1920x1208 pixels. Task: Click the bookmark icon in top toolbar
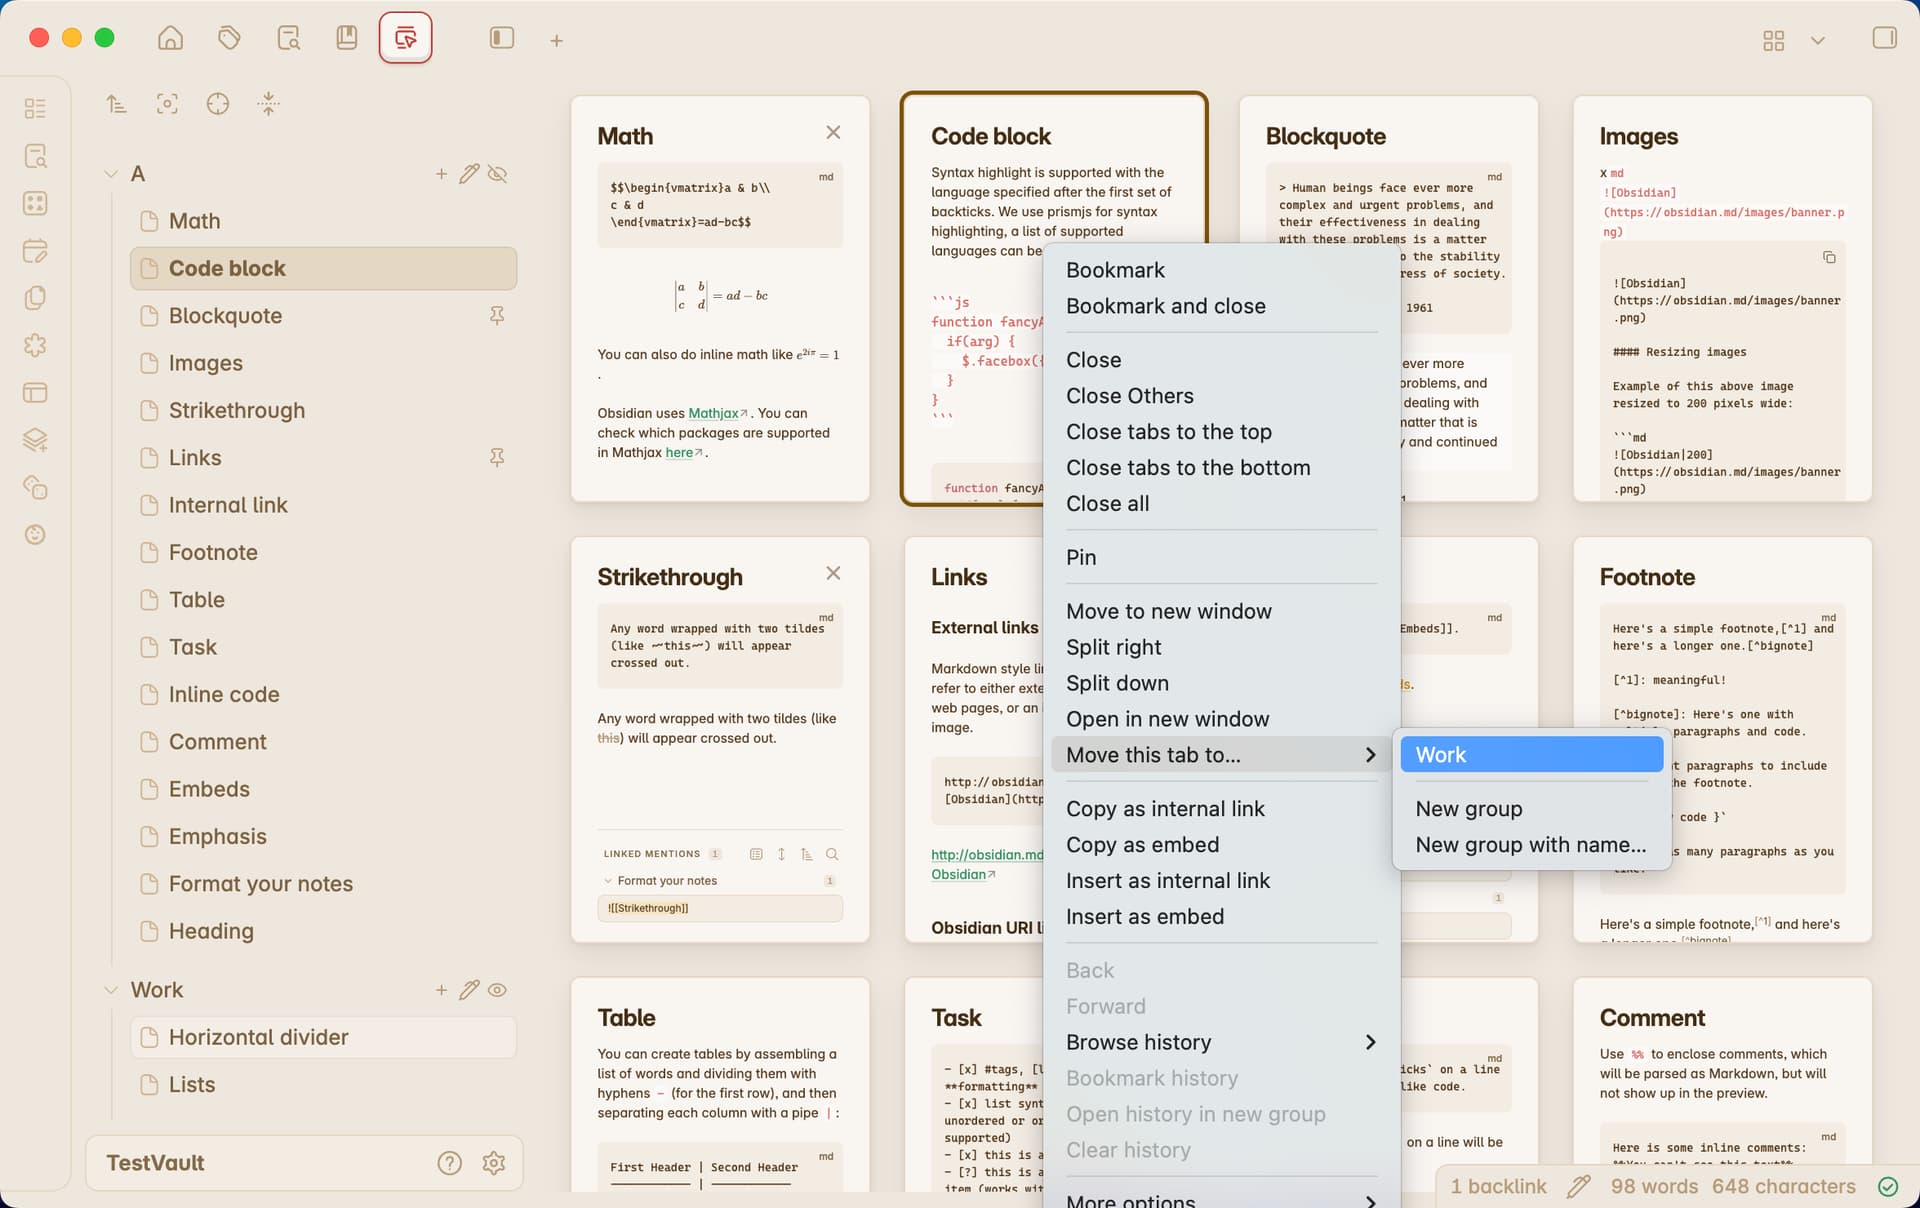click(x=346, y=39)
